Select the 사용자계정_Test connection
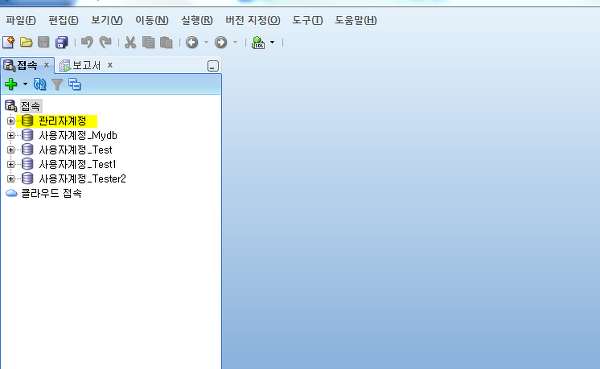Screen dimensions: 600x369 (x=75, y=150)
